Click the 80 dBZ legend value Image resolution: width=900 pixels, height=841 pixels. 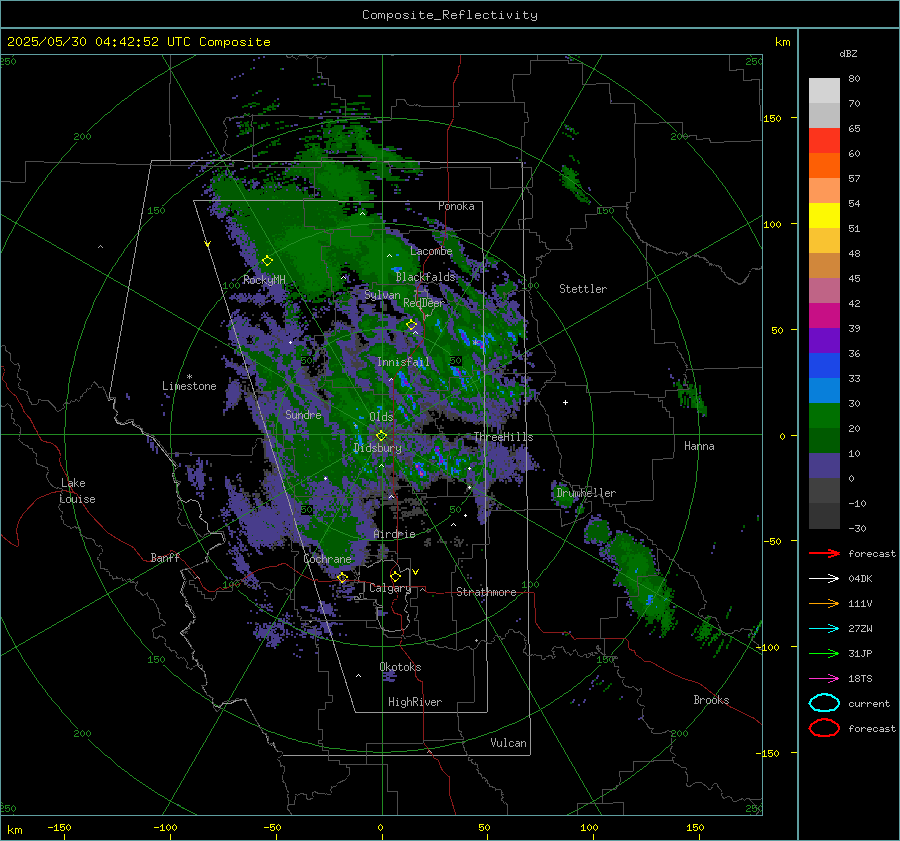click(854, 79)
